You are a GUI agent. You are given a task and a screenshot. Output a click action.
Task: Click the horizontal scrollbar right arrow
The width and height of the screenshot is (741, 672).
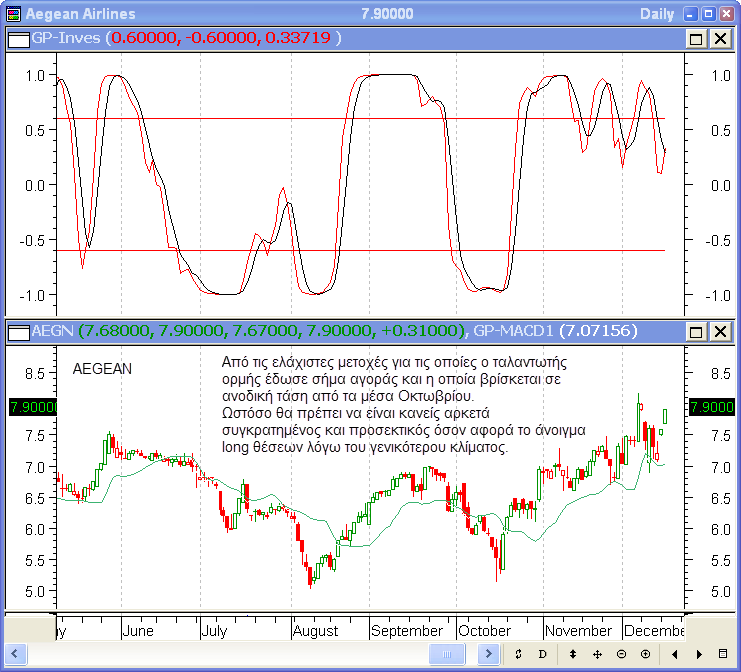pyautogui.click(x=489, y=654)
